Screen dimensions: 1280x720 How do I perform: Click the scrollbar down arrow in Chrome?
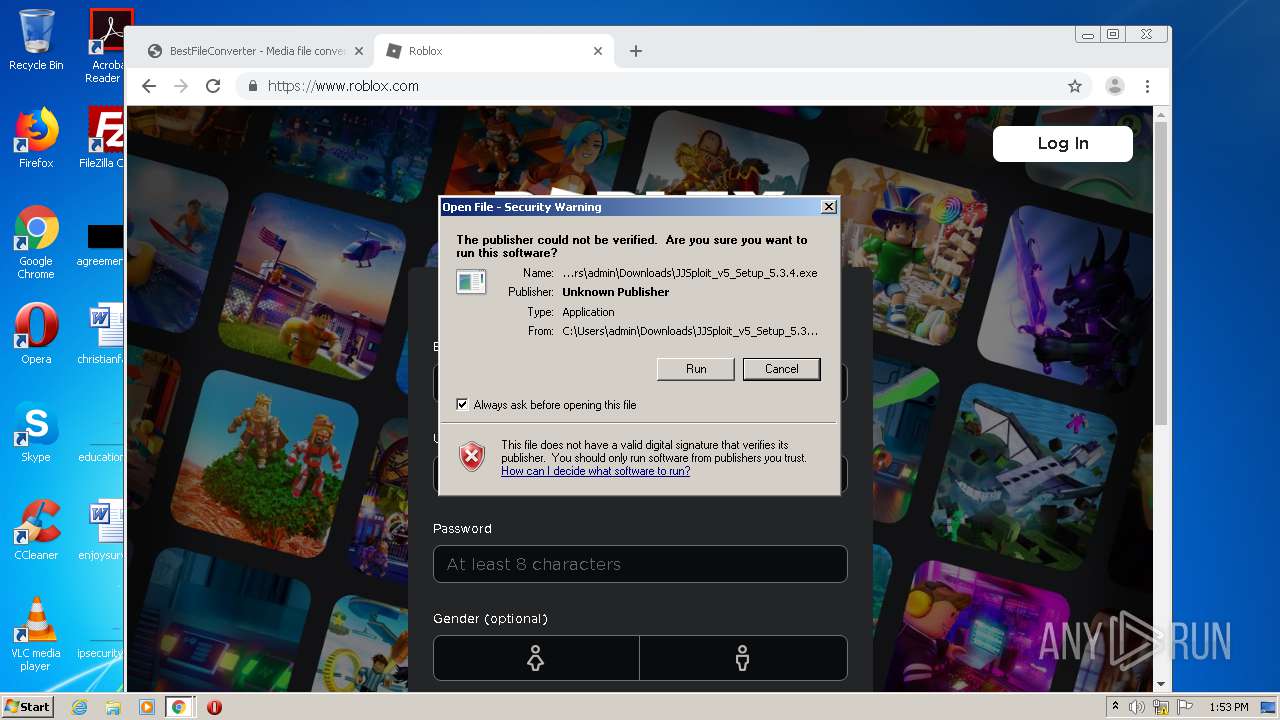pyautogui.click(x=1161, y=684)
